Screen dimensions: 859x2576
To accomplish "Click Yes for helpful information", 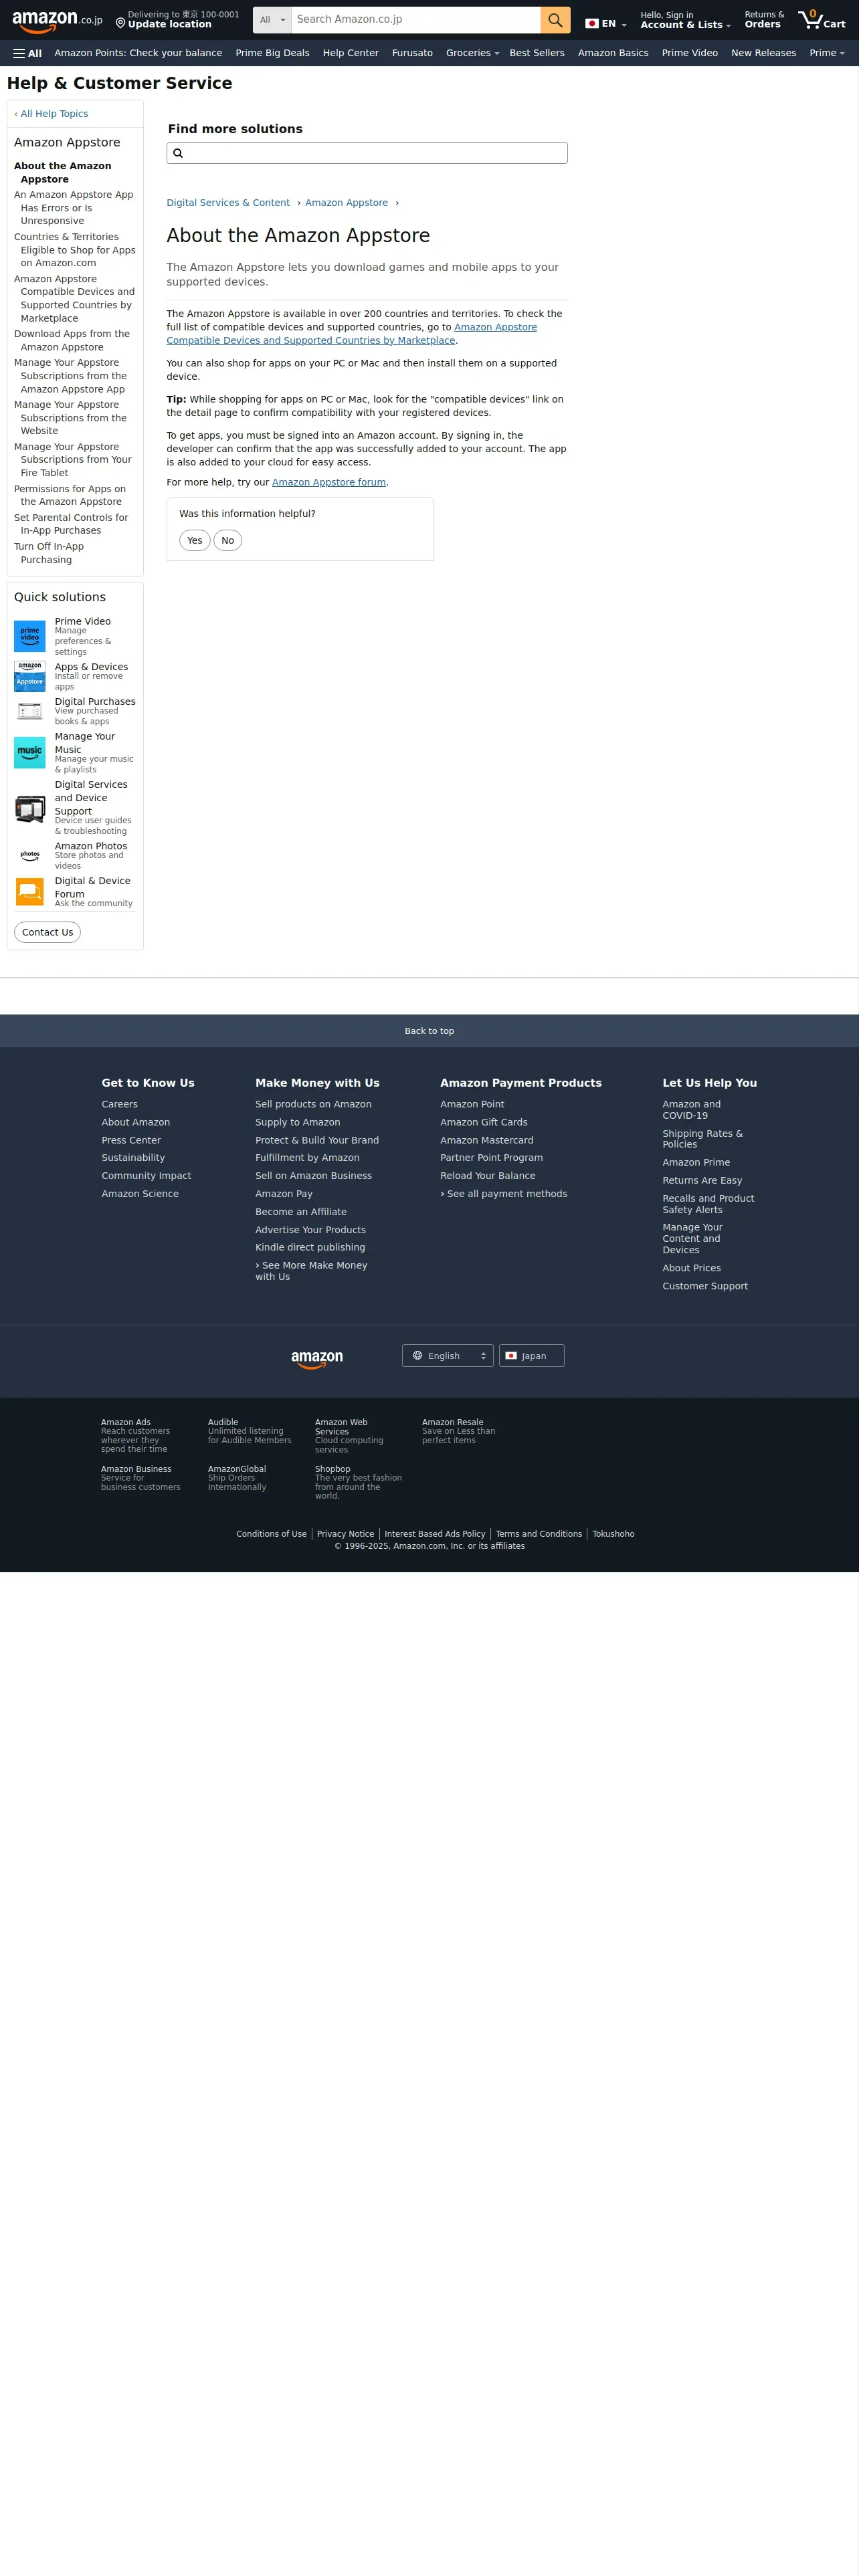I will tap(195, 541).
